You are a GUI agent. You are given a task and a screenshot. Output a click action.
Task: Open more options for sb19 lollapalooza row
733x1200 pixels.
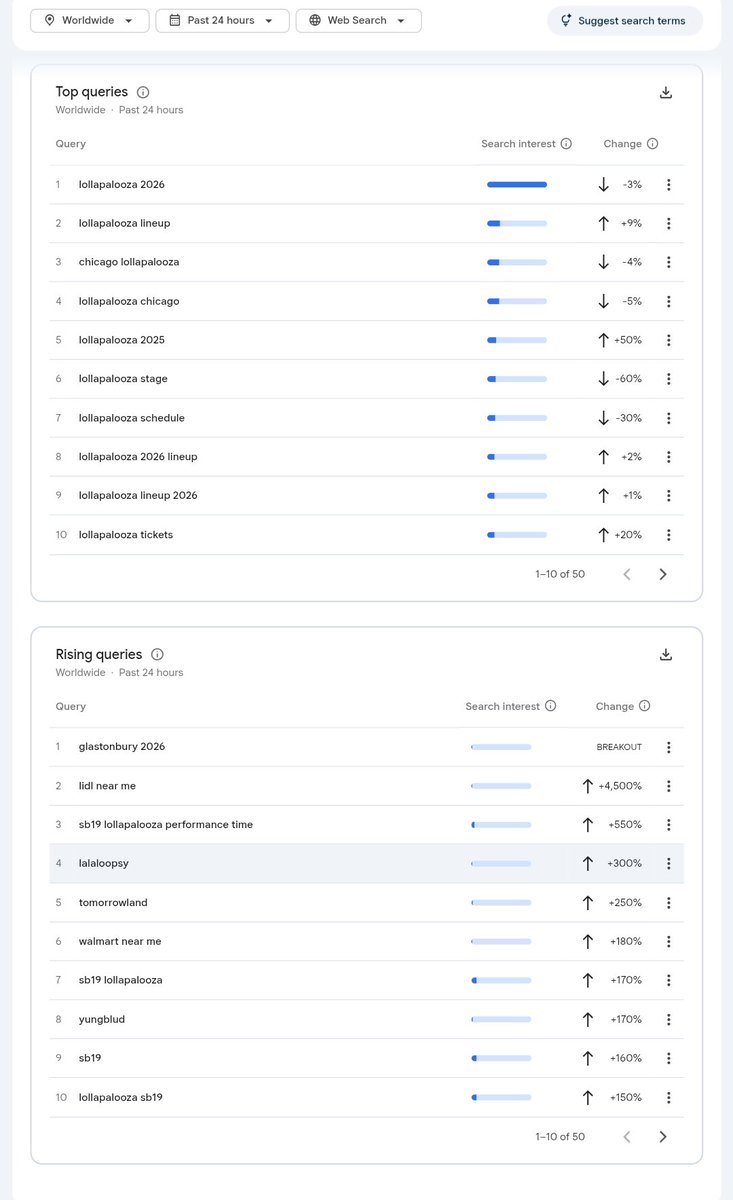click(668, 980)
